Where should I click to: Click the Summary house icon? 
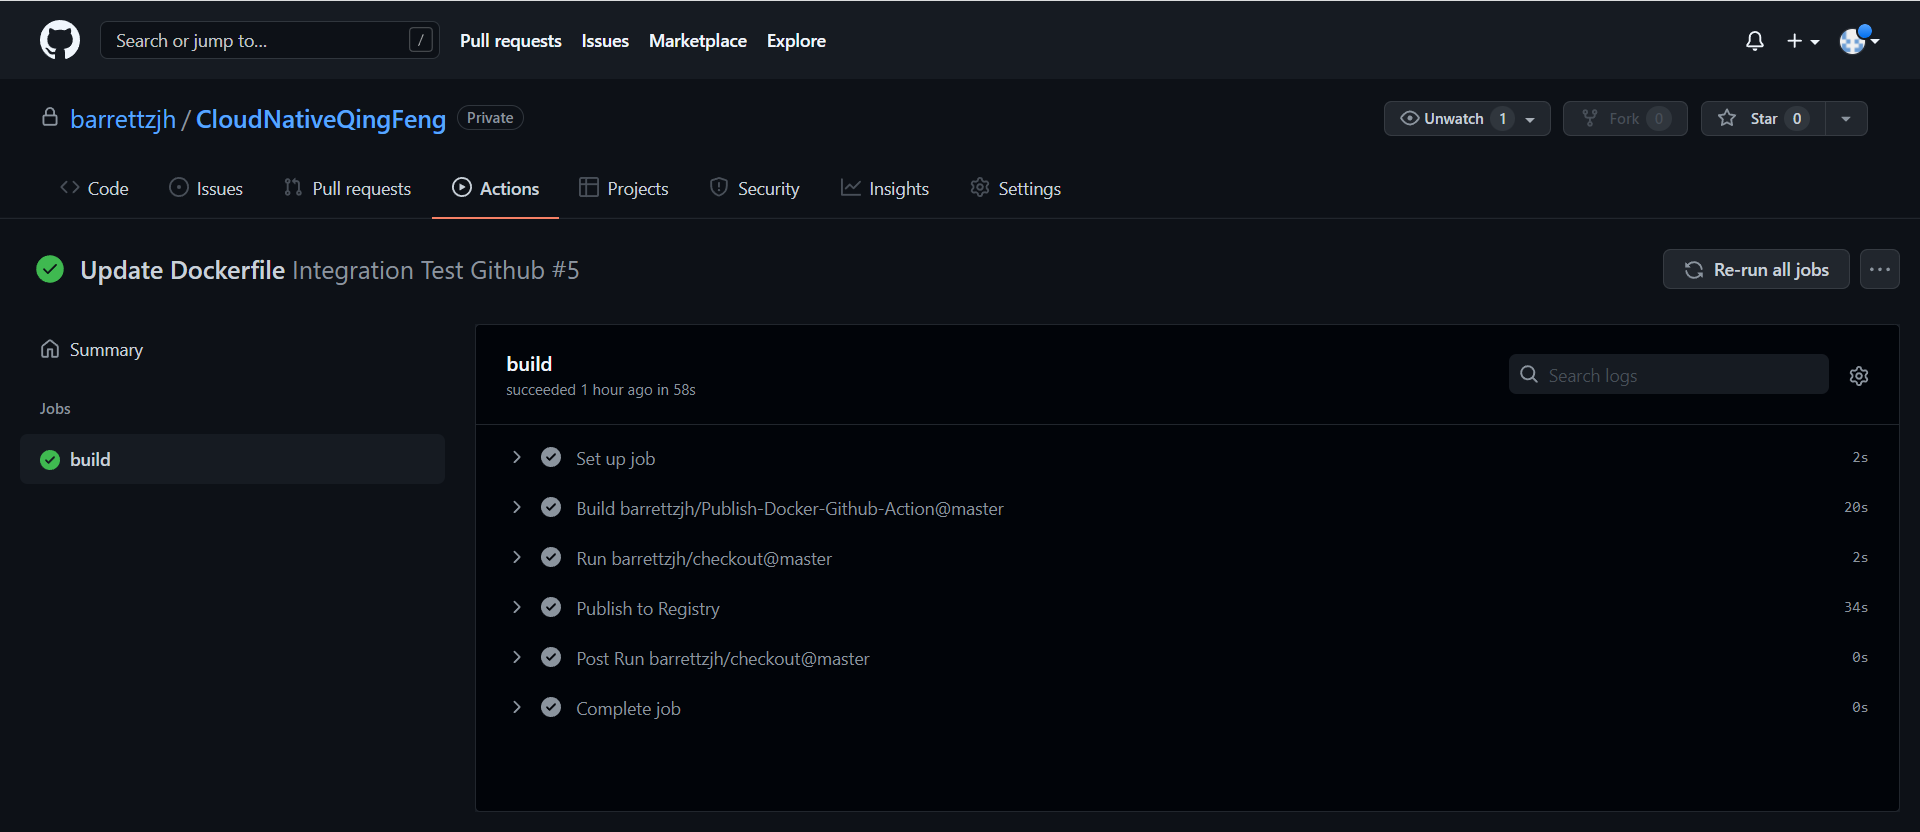[50, 349]
